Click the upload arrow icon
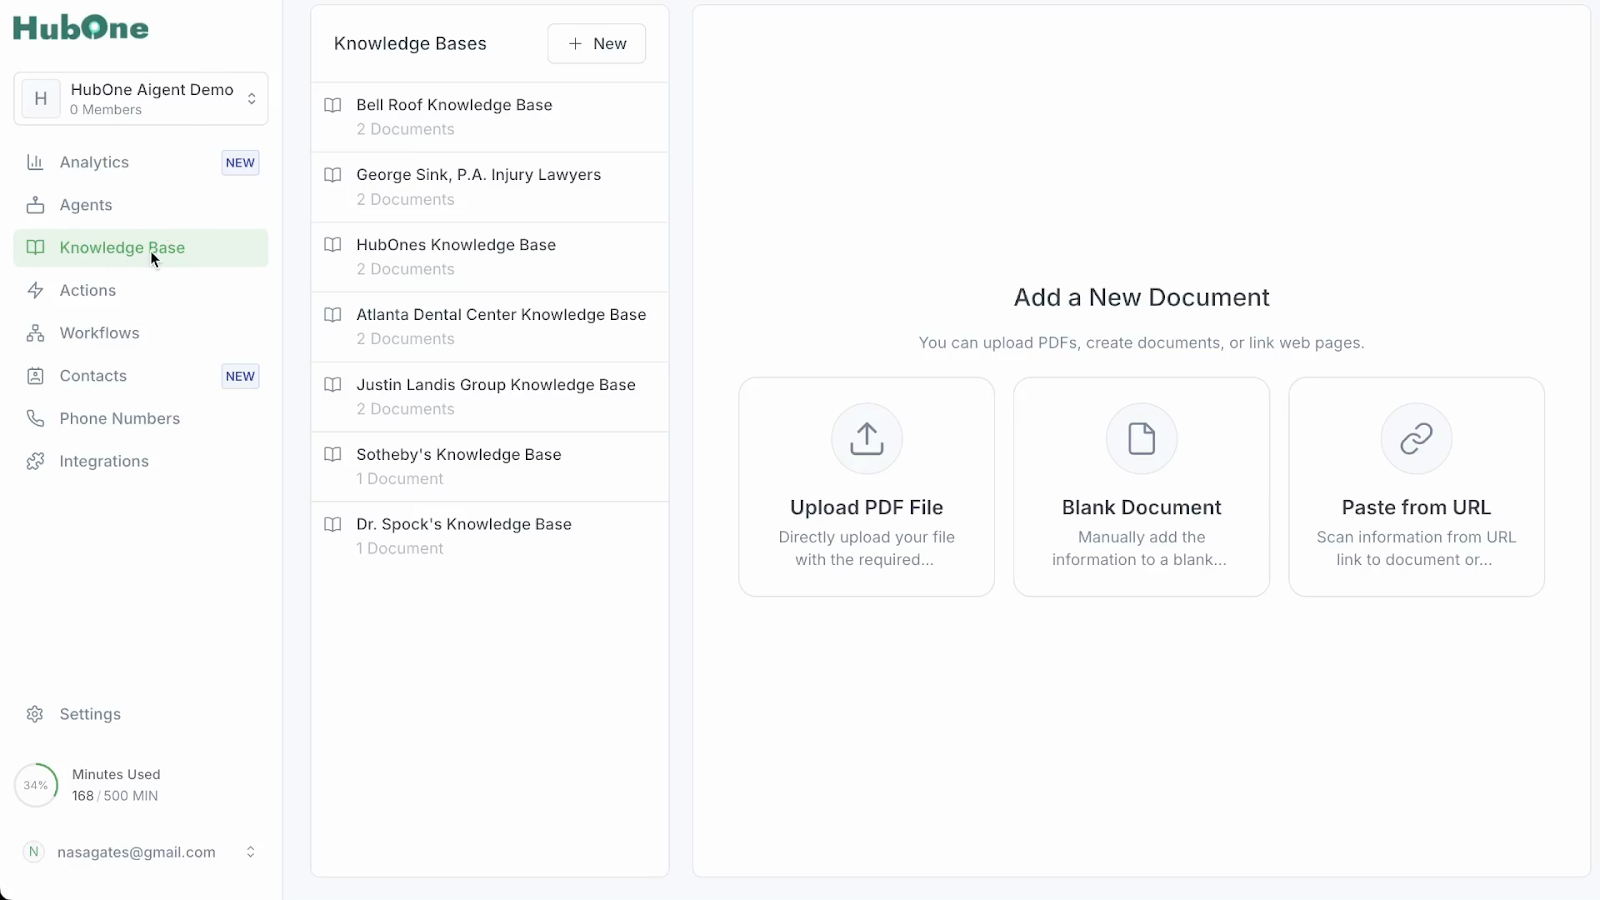Viewport: 1600px width, 900px height. click(867, 438)
